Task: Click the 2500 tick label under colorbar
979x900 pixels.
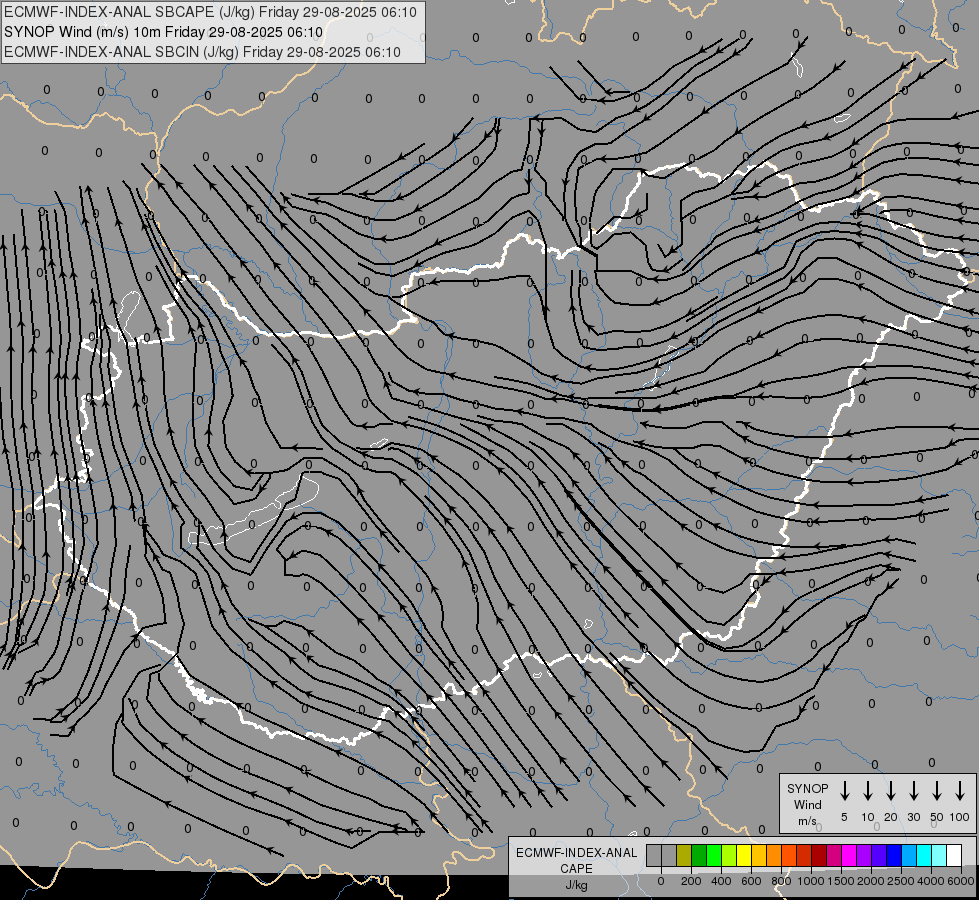Action: 901,881
